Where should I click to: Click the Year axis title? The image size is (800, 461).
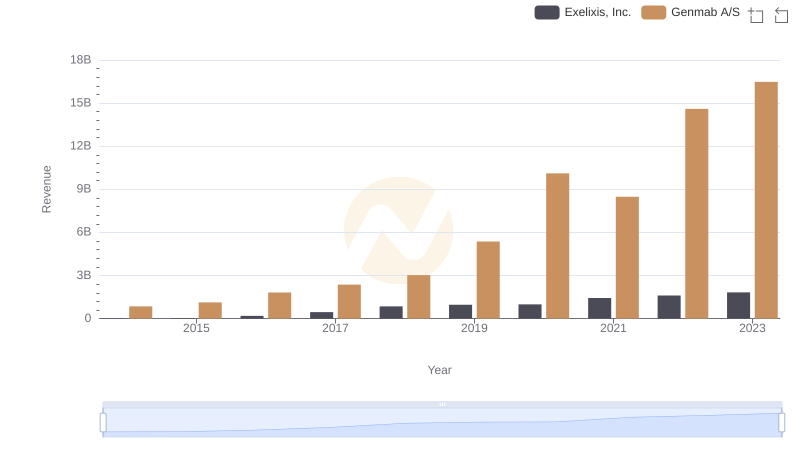439,370
